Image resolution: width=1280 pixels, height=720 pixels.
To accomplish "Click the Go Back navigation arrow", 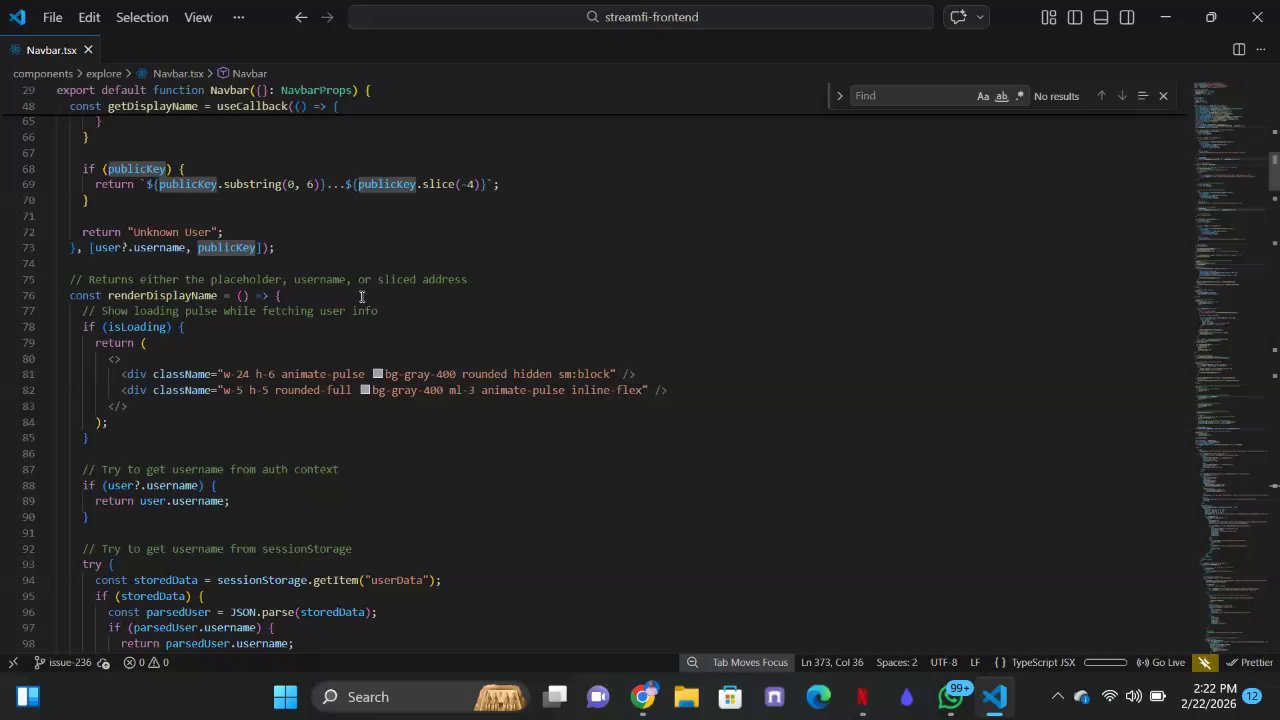I will [301, 17].
